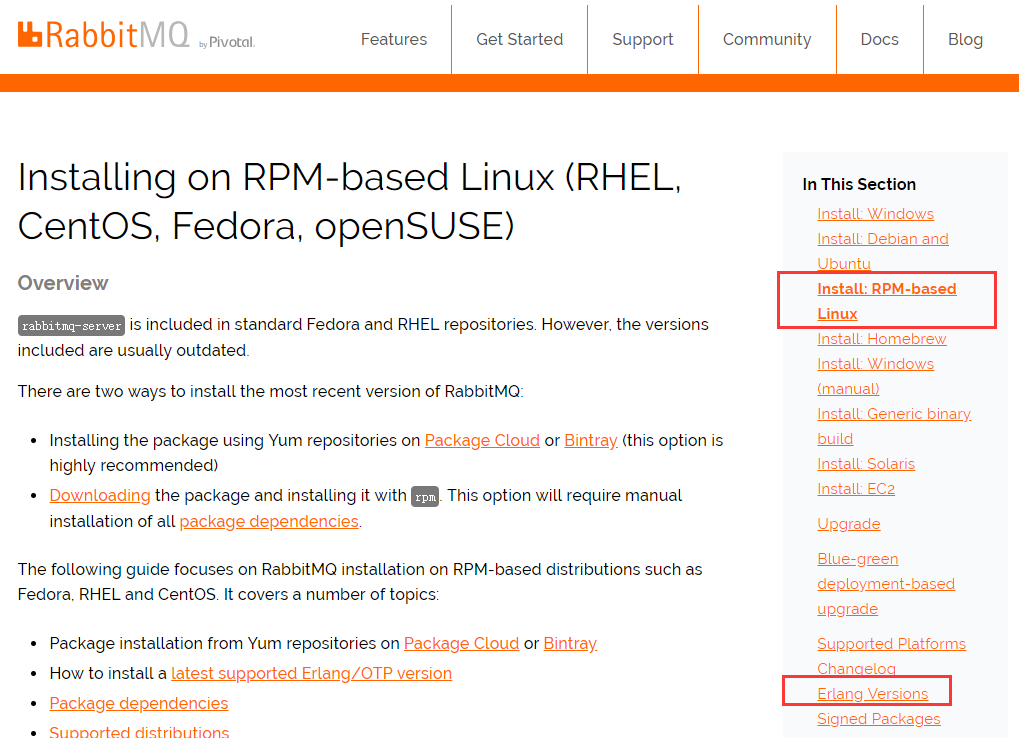1019x738 pixels.
Task: Open the package dependencies inline link
Action: [x=269, y=522]
